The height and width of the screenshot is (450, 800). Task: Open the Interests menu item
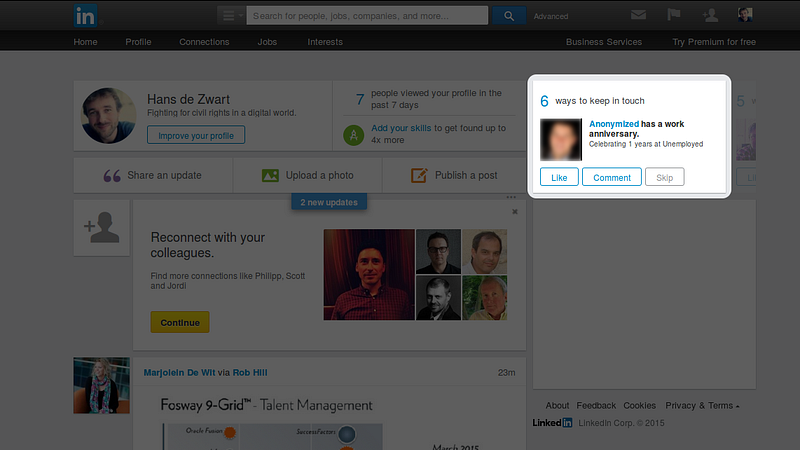[325, 42]
